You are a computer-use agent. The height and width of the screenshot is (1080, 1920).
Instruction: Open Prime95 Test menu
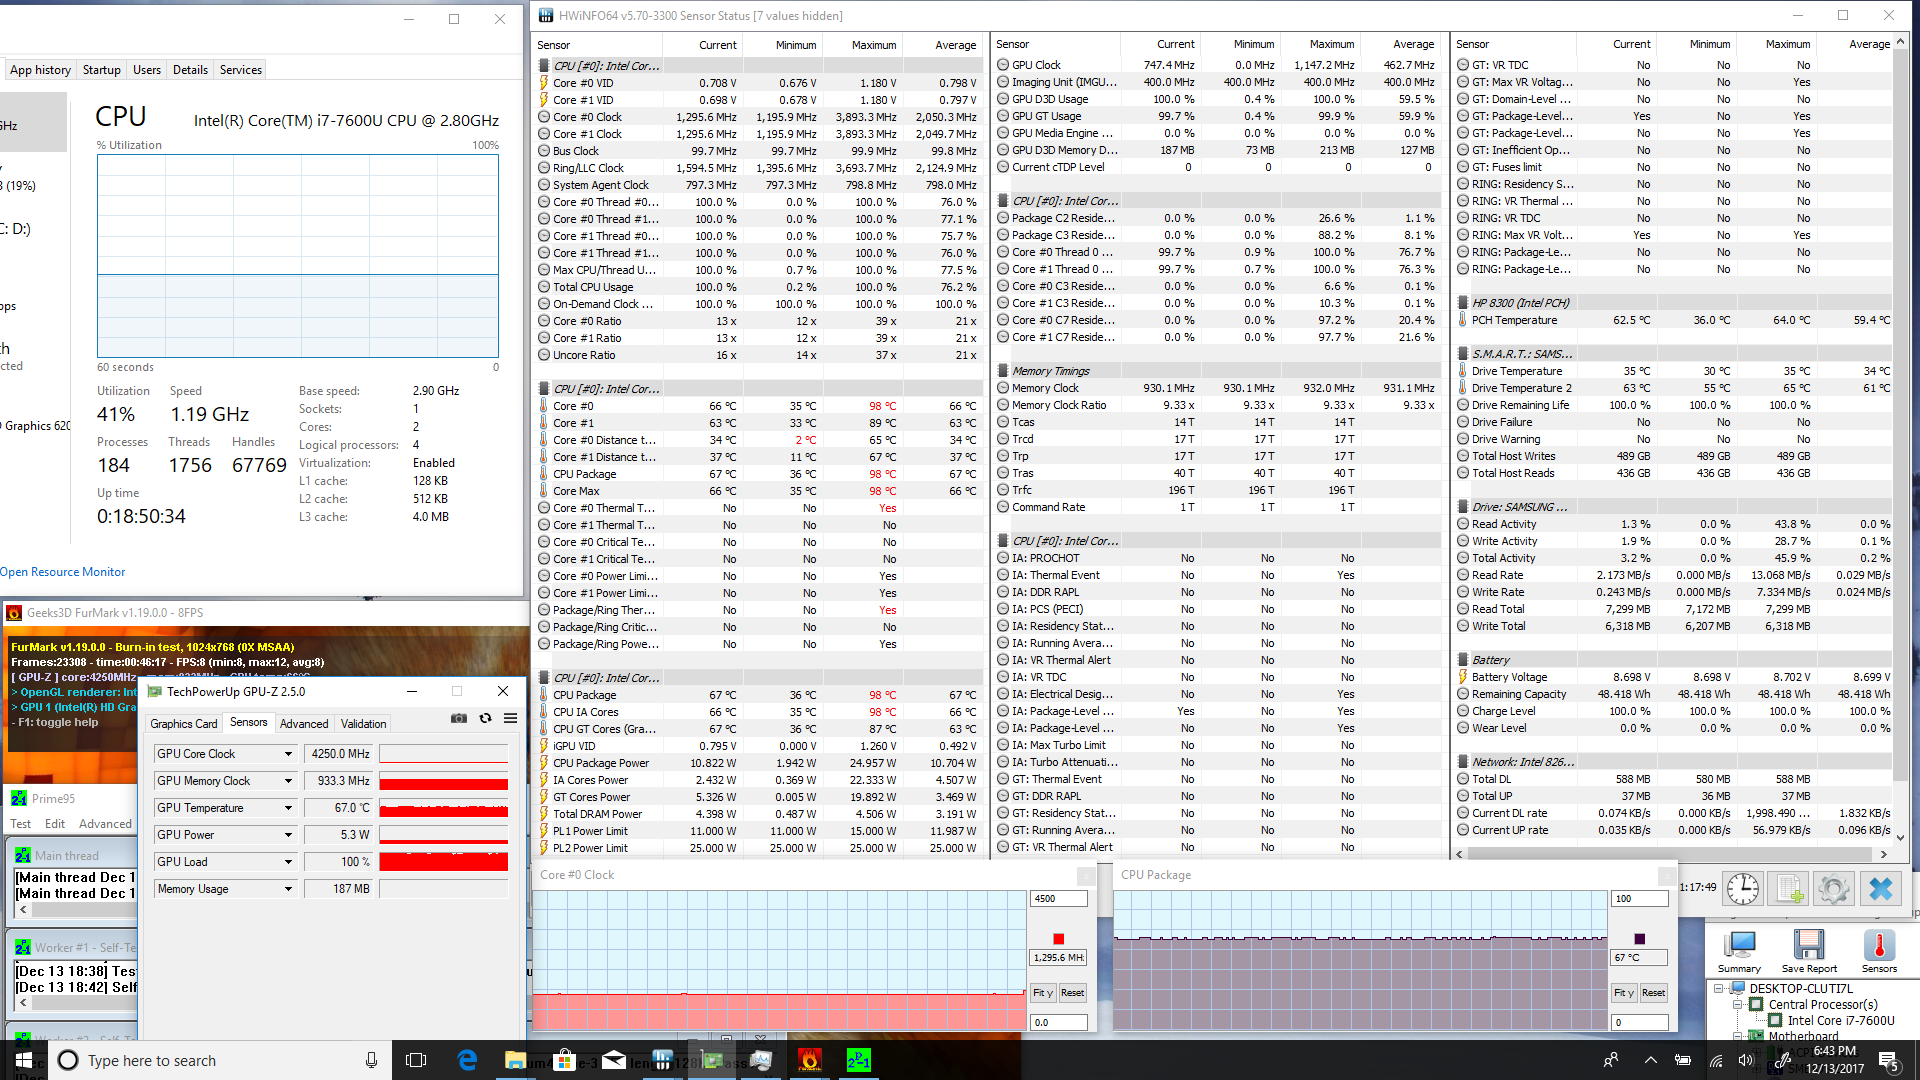point(20,824)
